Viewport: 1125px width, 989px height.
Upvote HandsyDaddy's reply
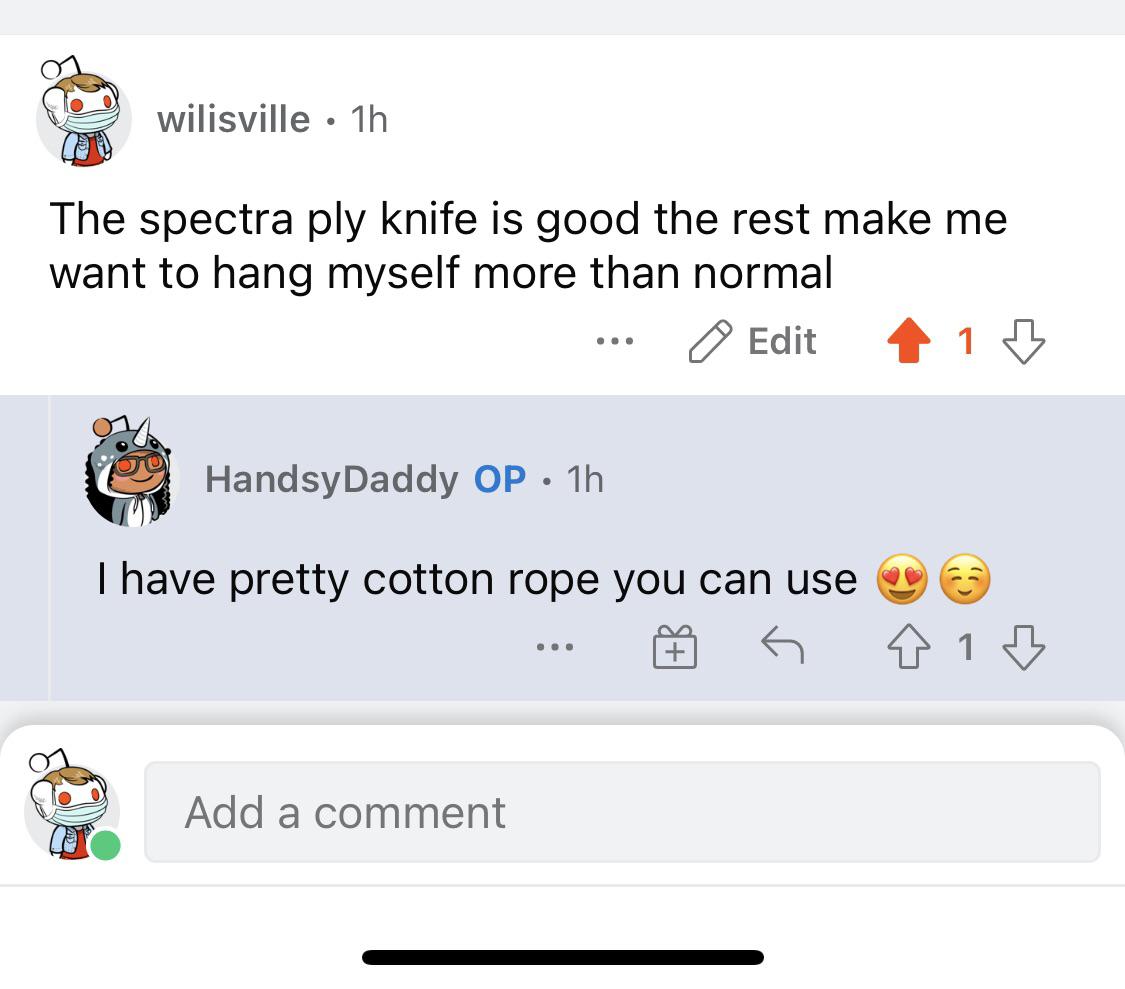tap(907, 646)
